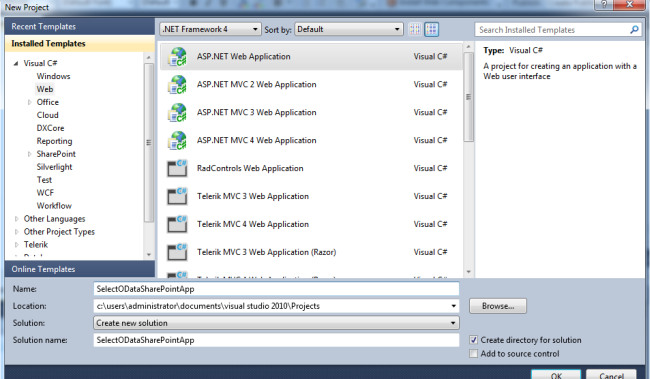Select the WCF category
Image resolution: width=650 pixels, height=379 pixels.
(x=45, y=193)
